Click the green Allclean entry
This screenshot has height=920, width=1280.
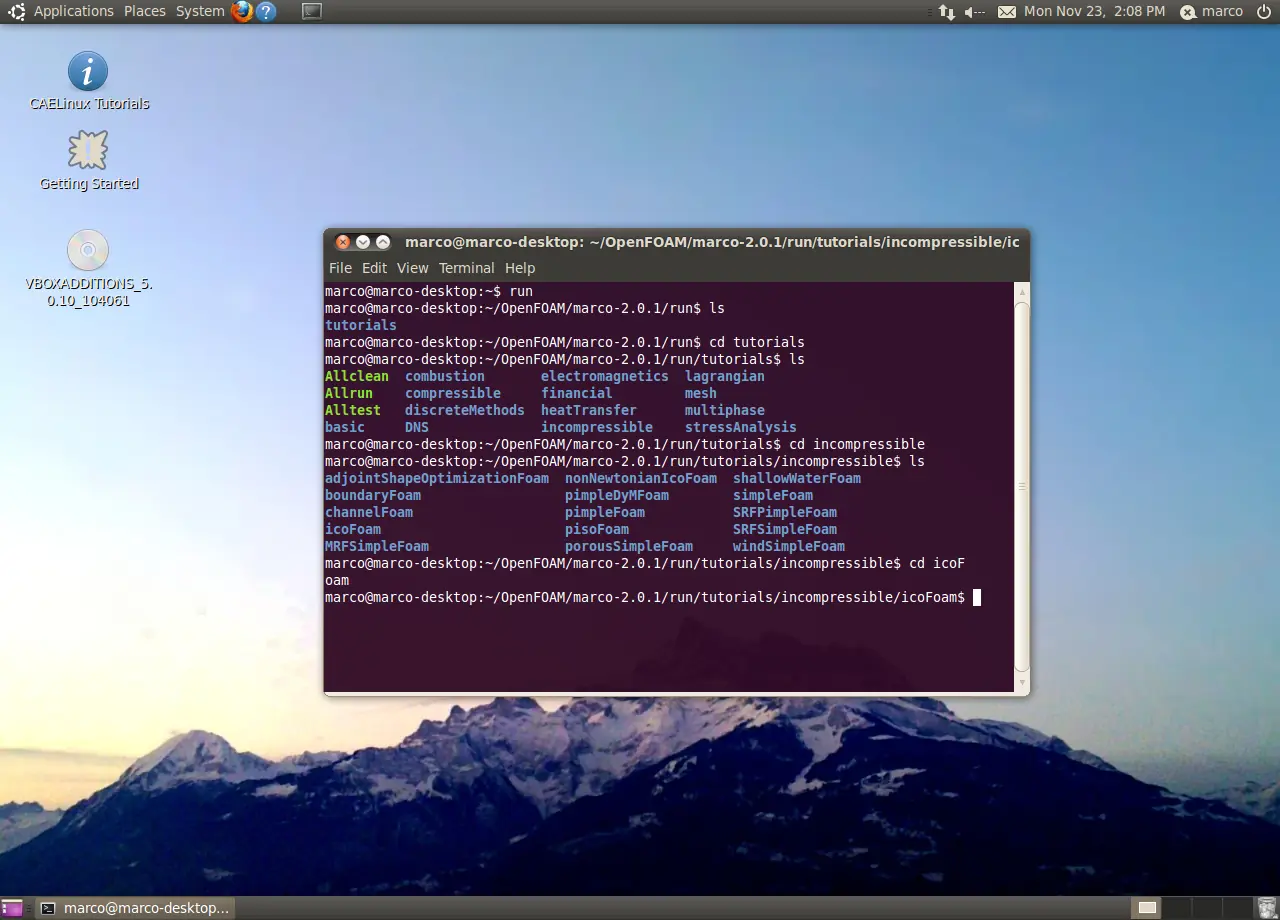[357, 376]
